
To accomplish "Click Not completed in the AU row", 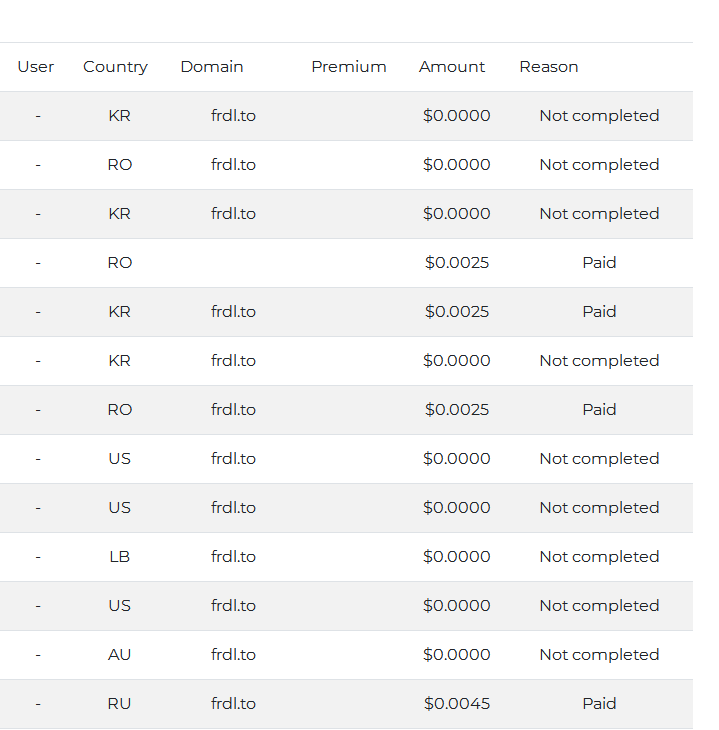I will click(599, 655).
